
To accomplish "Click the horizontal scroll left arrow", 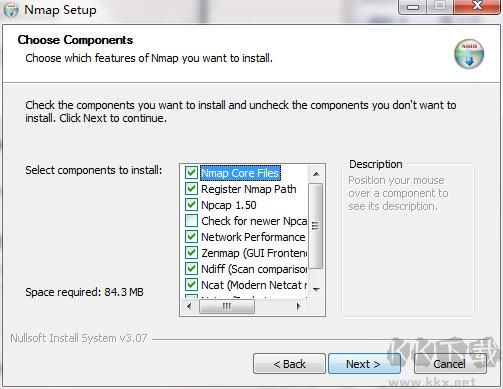I will pyautogui.click(x=189, y=306).
